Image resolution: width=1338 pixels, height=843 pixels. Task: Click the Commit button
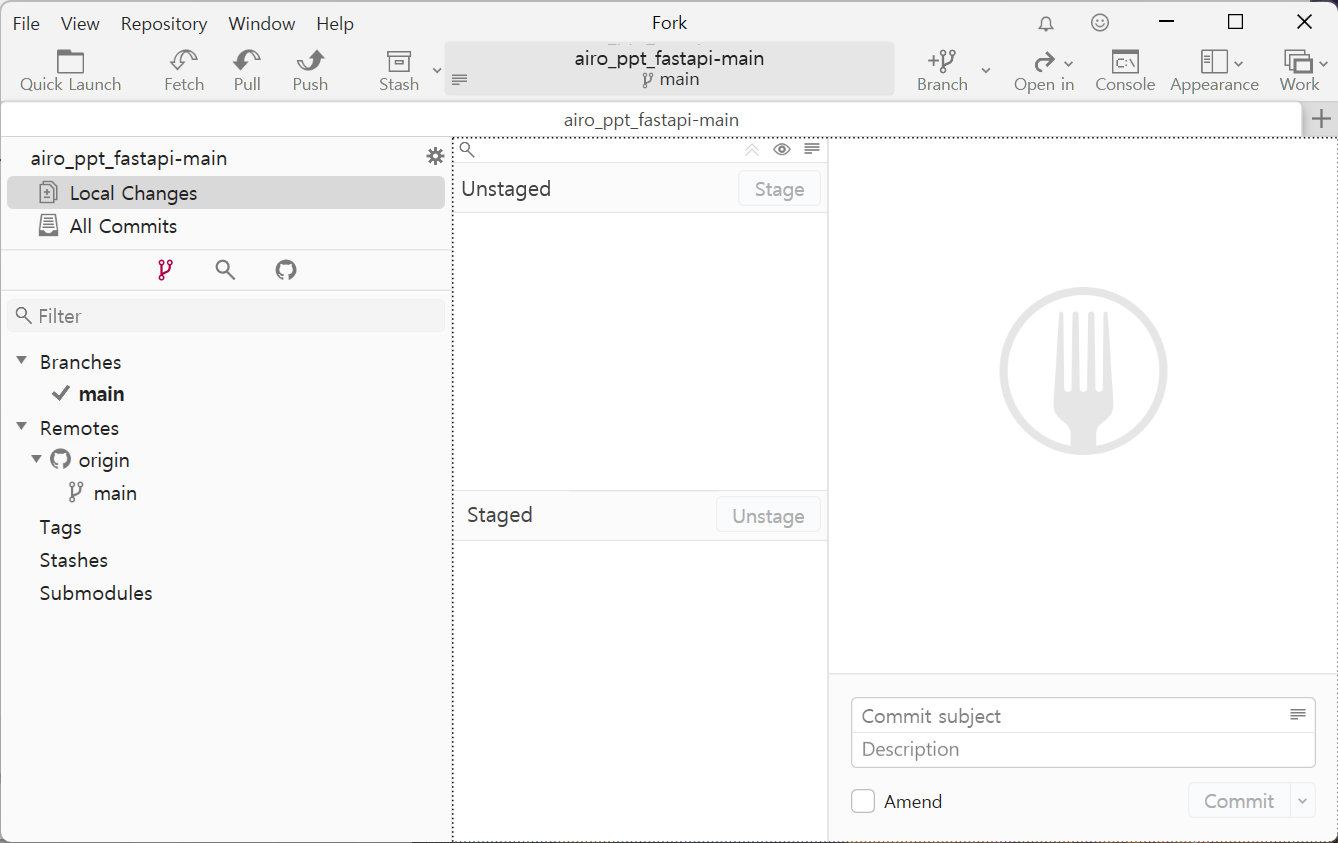click(1239, 801)
